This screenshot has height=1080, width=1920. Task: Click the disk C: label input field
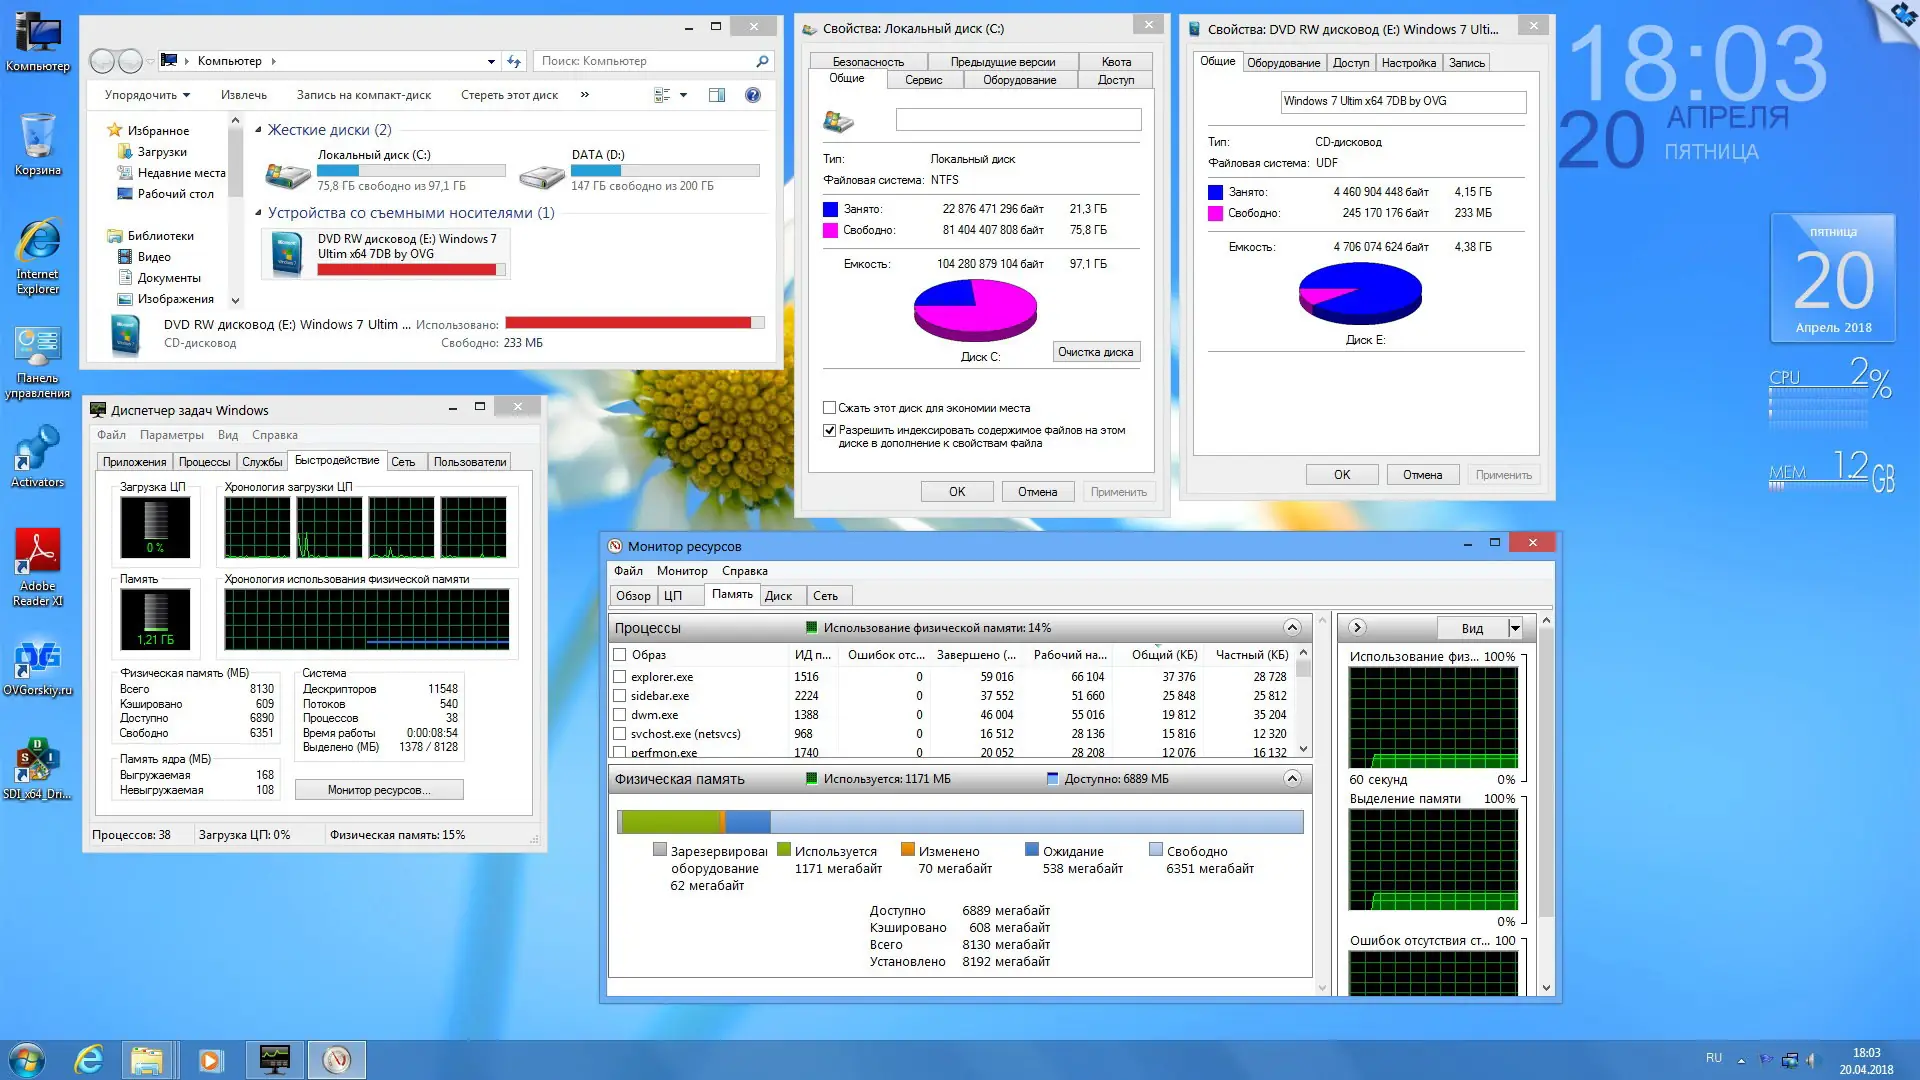[1018, 120]
